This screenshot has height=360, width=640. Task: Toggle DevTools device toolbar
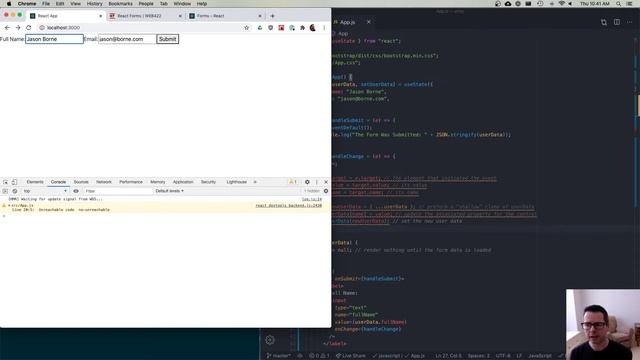tap(14, 182)
